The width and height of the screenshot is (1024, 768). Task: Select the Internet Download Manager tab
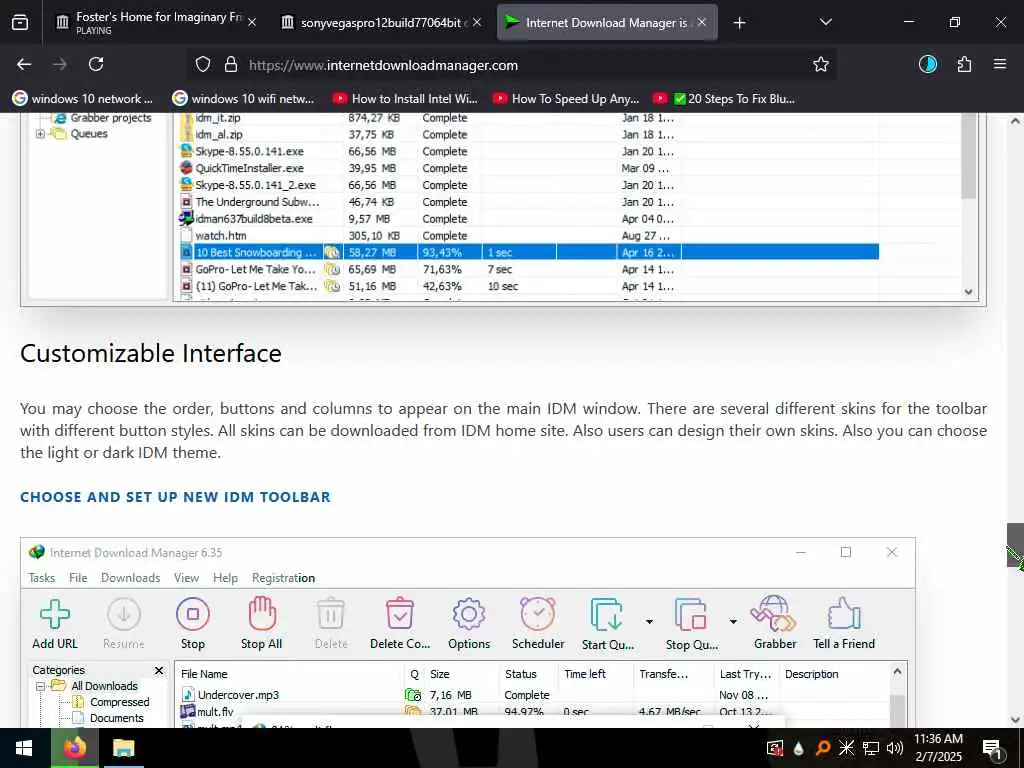pos(607,22)
